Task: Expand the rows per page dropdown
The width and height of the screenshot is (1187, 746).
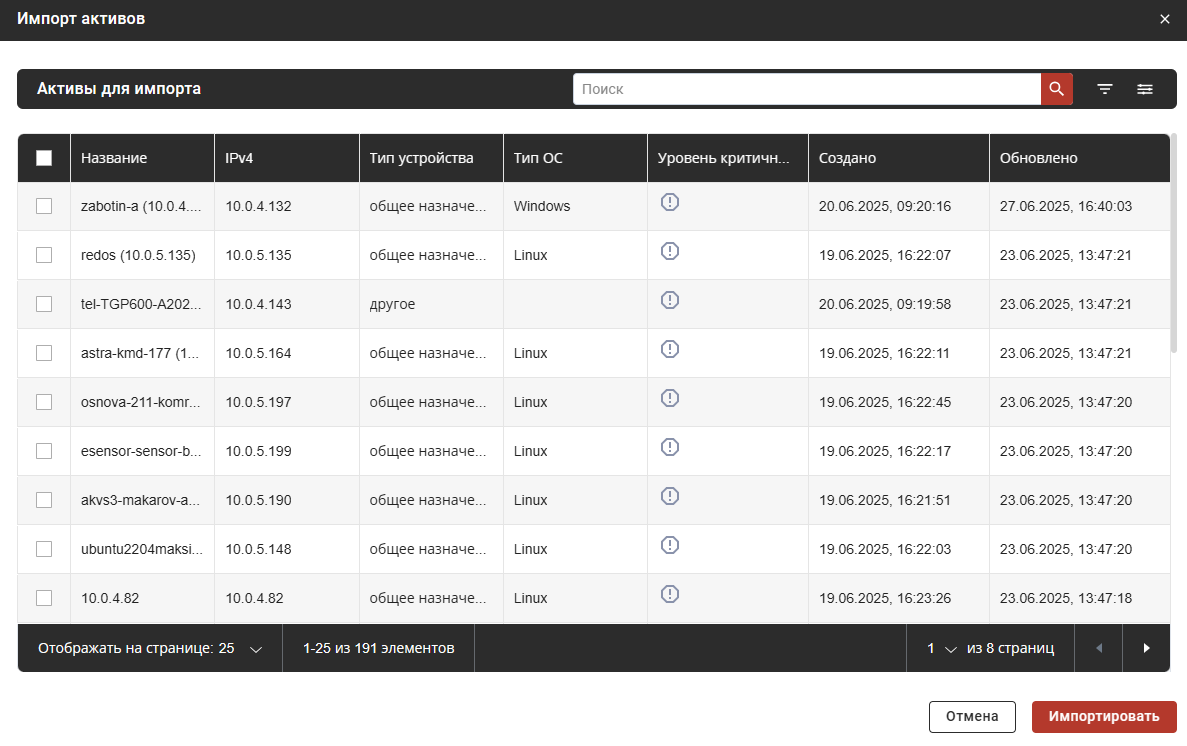Action: click(x=255, y=649)
